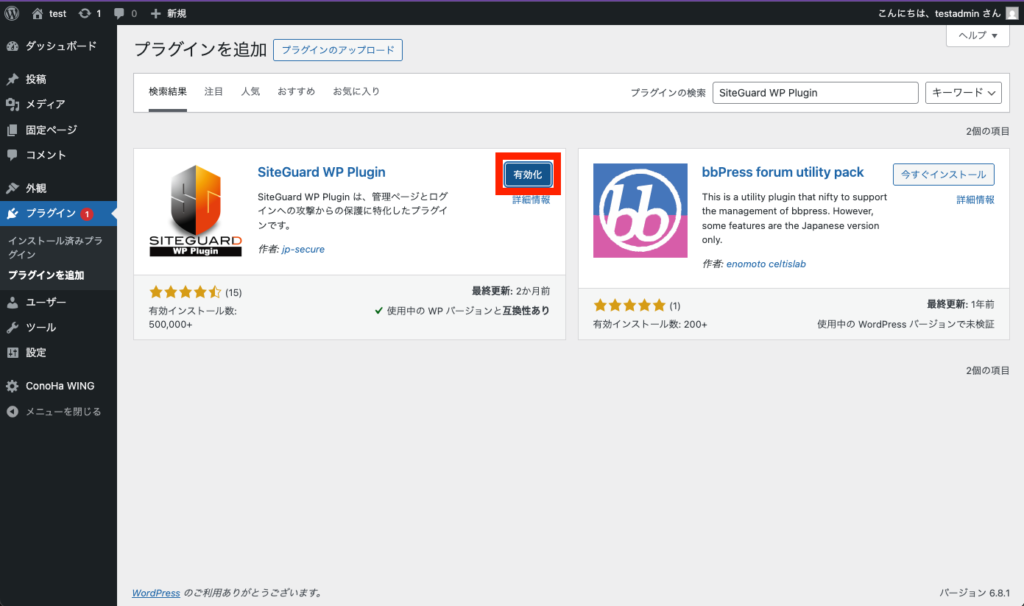Open the 外観 menu label
The width and height of the screenshot is (1024, 606).
[x=36, y=188]
